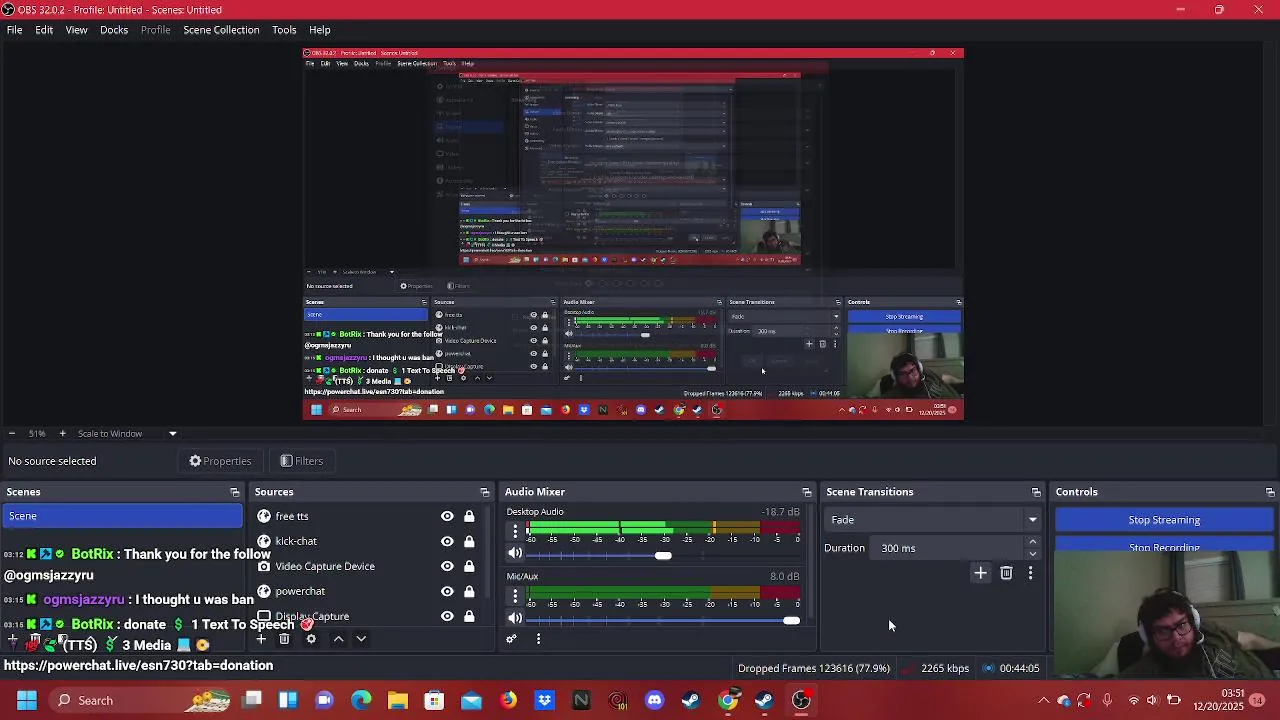Unlock the powerchat source
The height and width of the screenshot is (720, 1280).
click(x=469, y=591)
